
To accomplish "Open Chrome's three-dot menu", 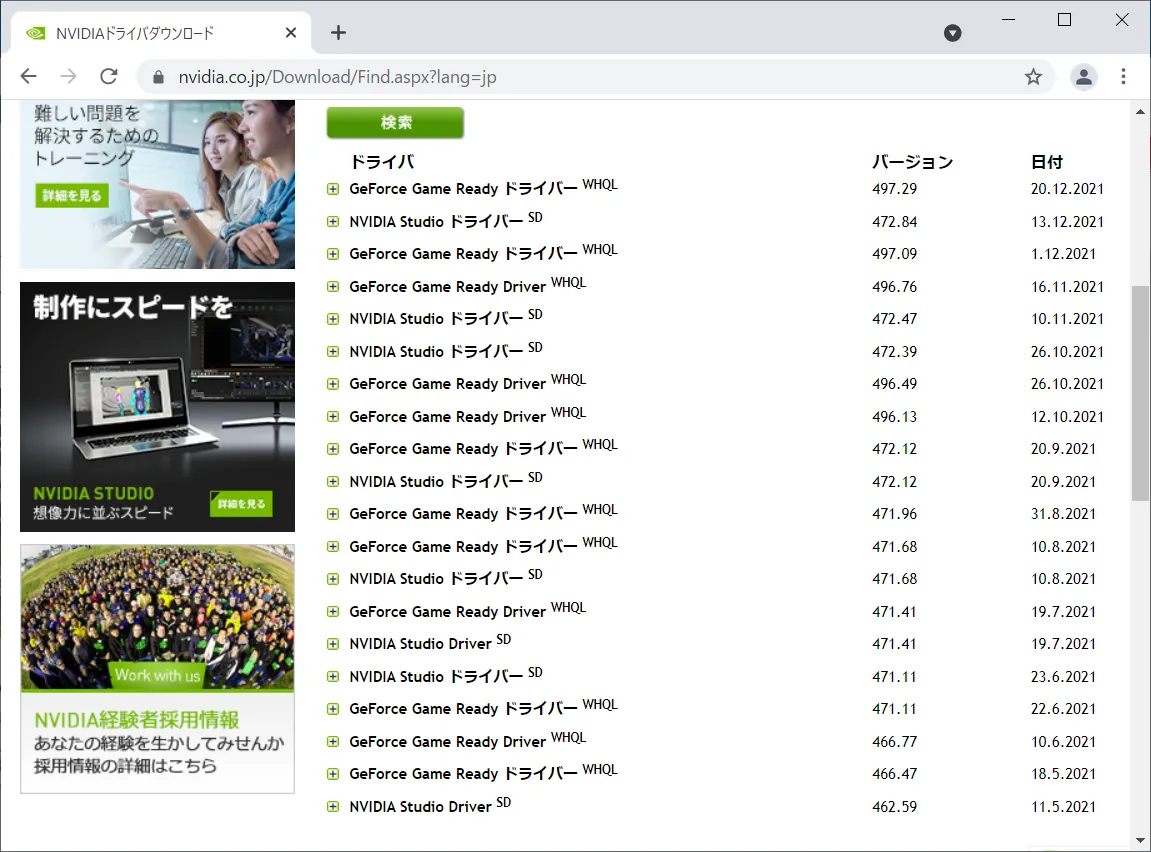I will [1123, 76].
